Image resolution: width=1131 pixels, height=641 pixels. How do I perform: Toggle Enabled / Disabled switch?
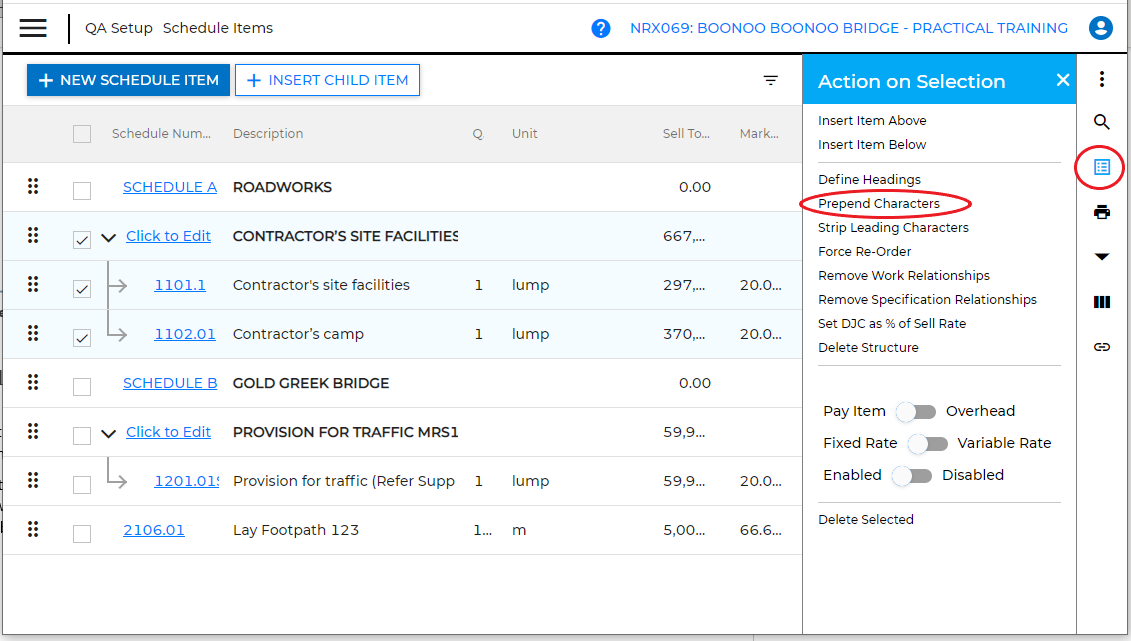[x=912, y=475]
